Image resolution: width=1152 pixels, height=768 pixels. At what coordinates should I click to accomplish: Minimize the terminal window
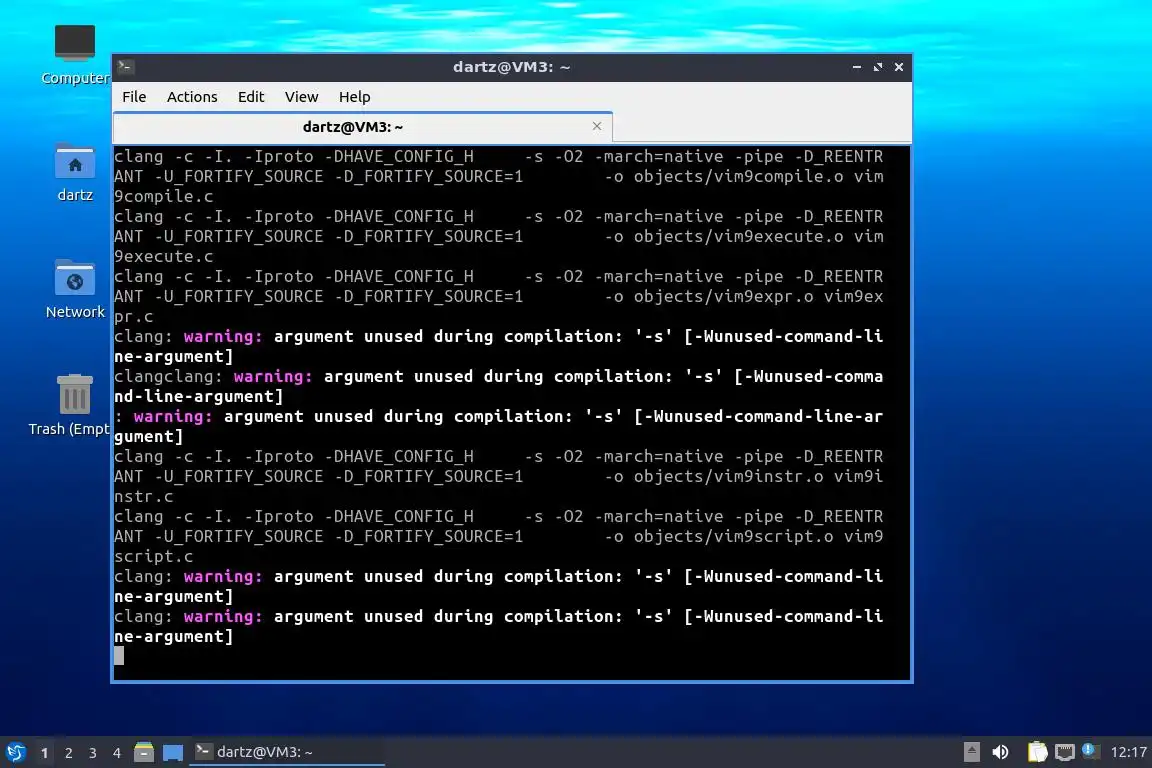pyautogui.click(x=857, y=67)
